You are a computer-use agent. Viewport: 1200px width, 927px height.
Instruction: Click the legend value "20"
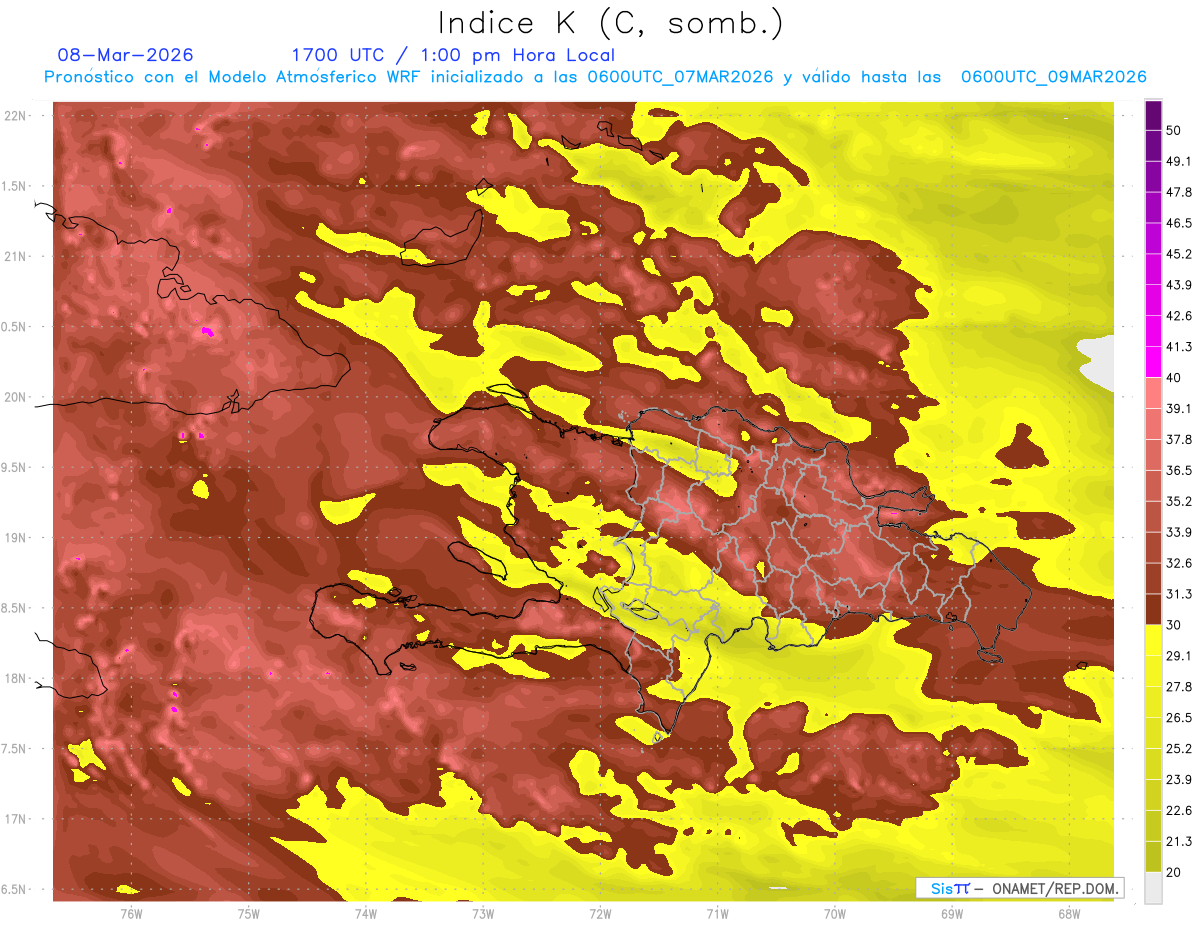coord(1174,872)
